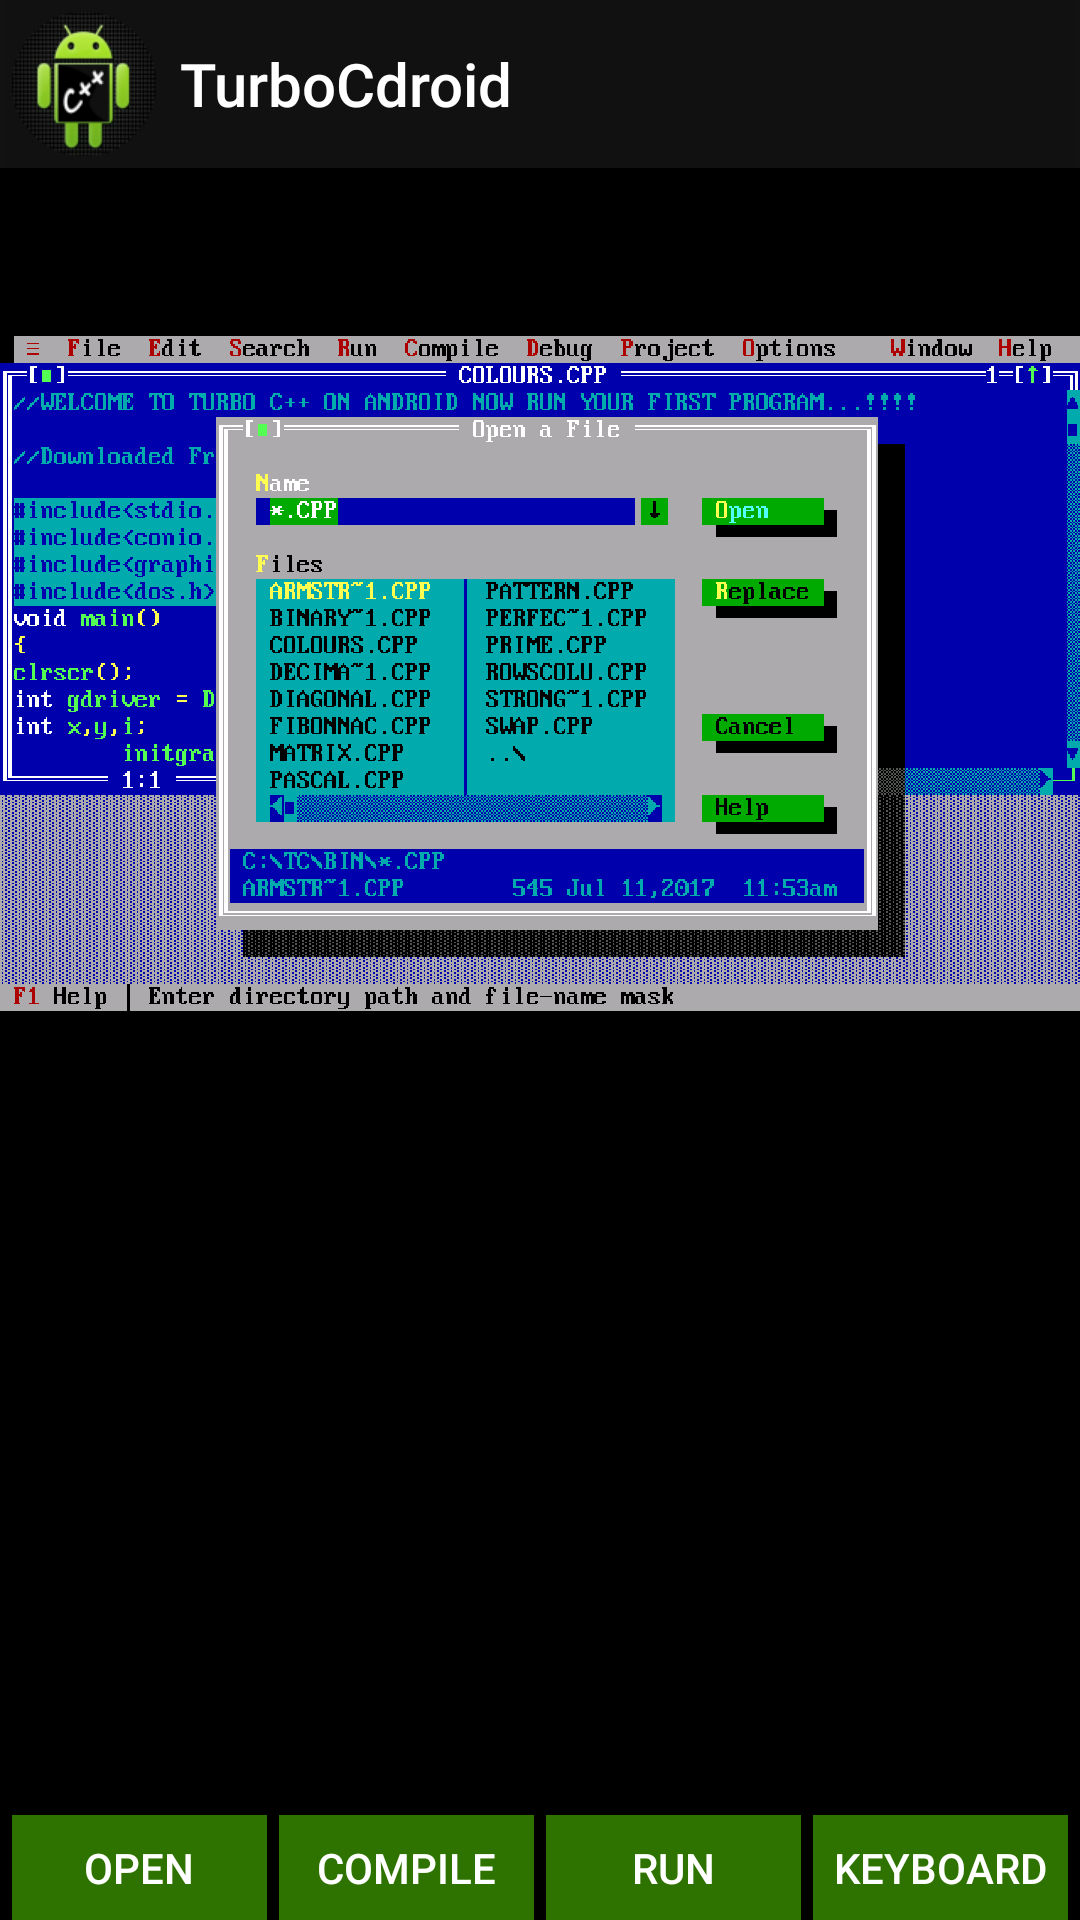Click left arrow of file list scrollbar

(x=277, y=808)
